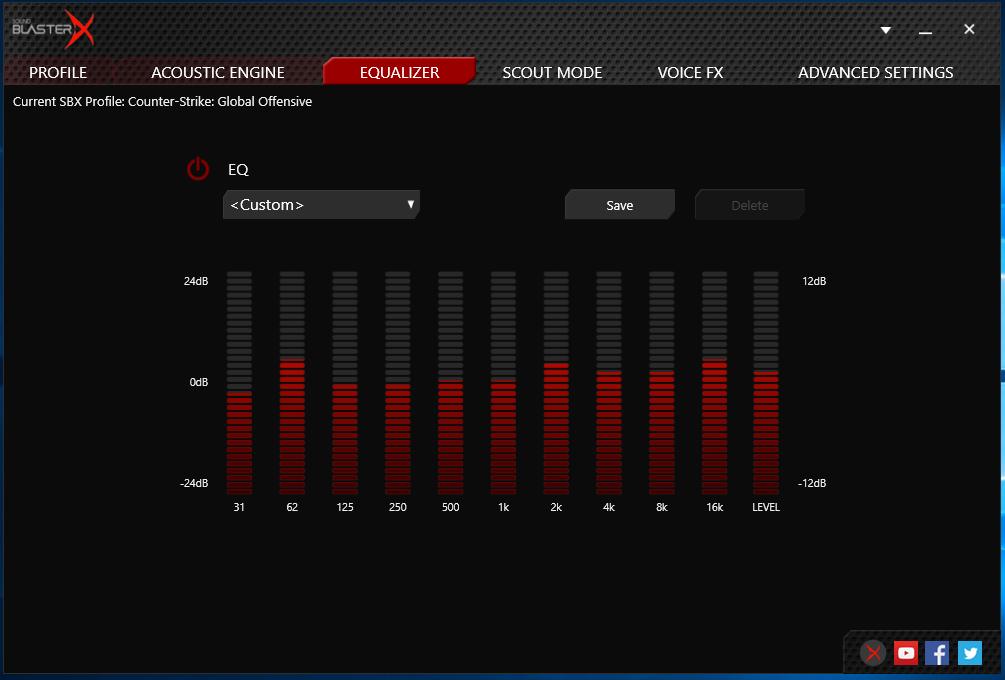
Task: Open the Acoustic Engine tab
Action: click(x=218, y=72)
